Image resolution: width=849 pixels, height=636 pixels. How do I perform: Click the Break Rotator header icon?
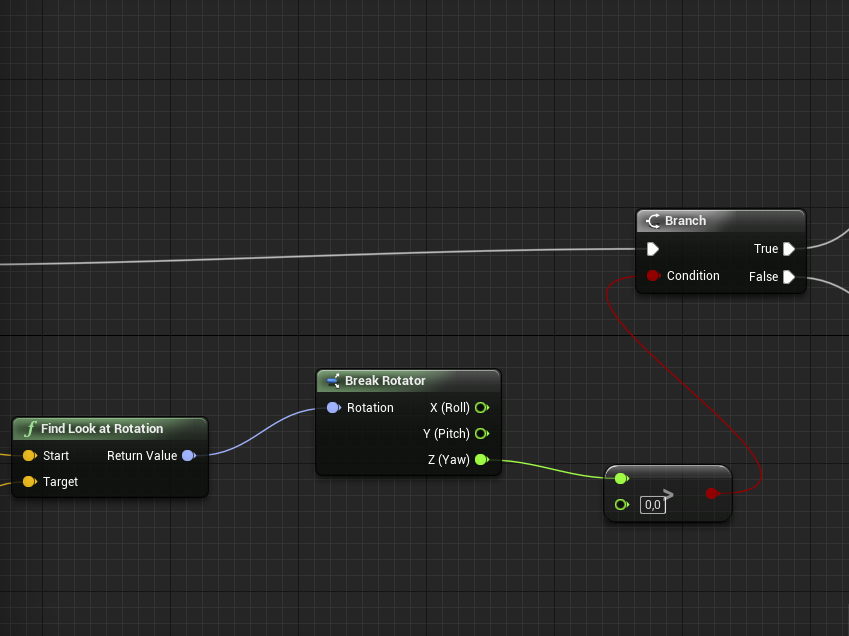pyautogui.click(x=333, y=381)
